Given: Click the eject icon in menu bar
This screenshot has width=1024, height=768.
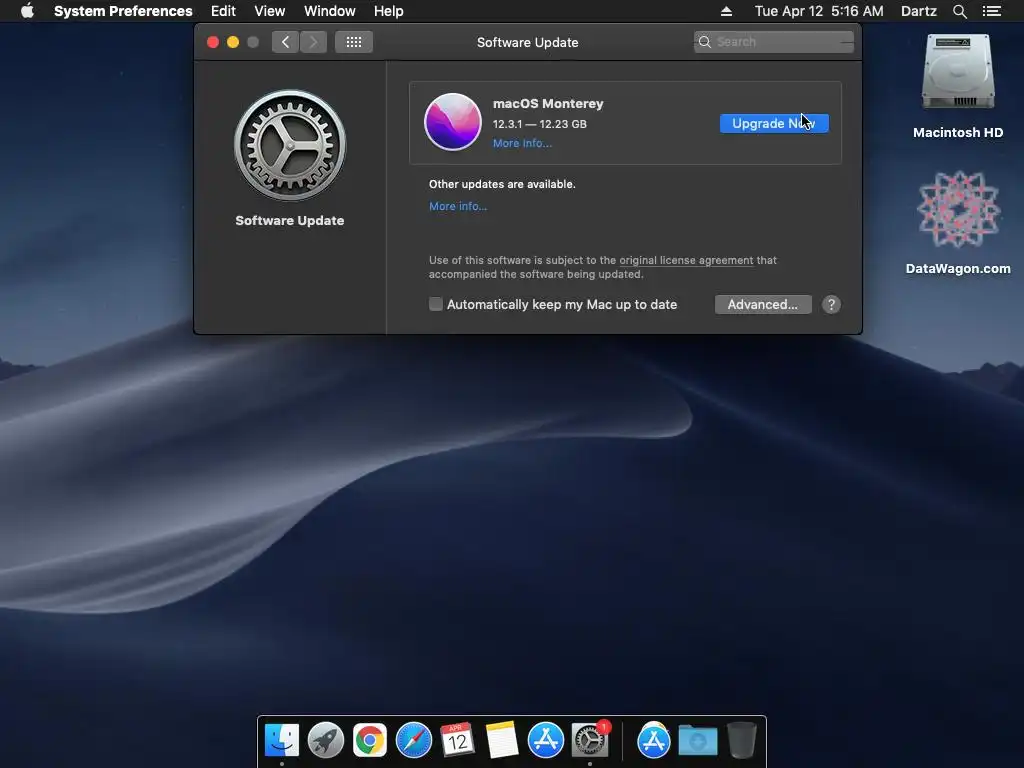Looking at the screenshot, I should [x=726, y=11].
